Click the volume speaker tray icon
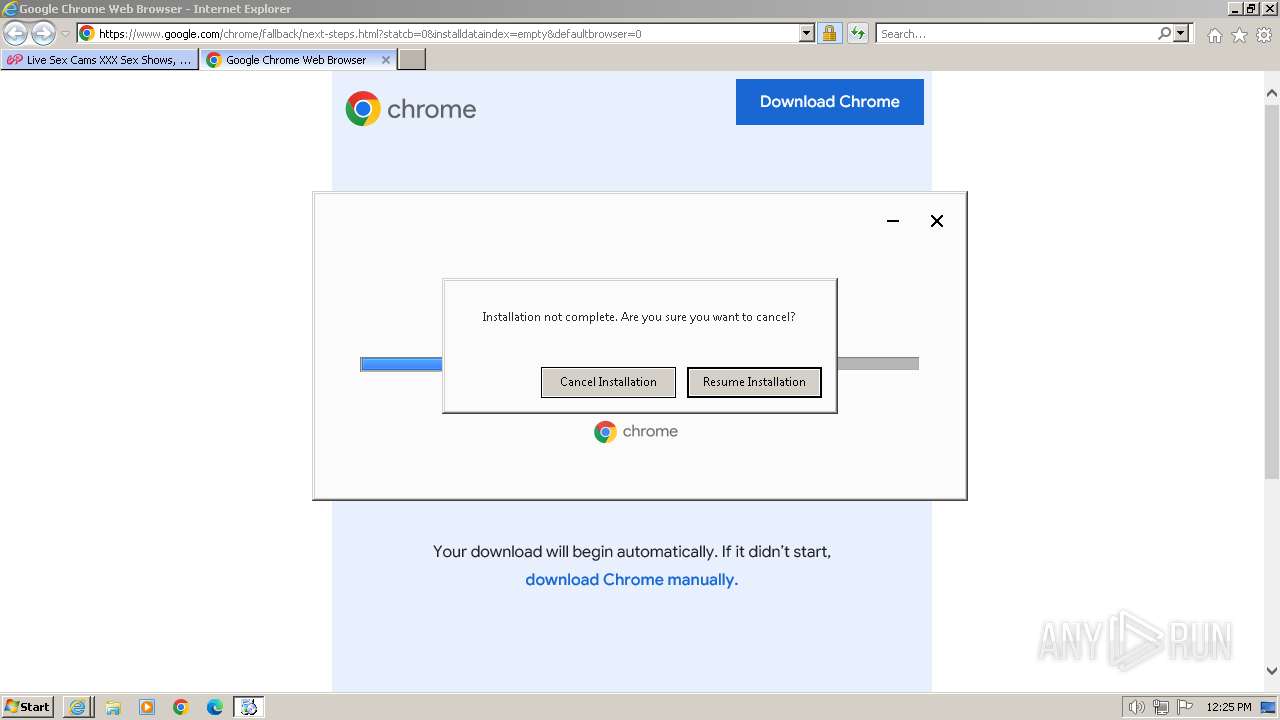This screenshot has width=1280, height=720. [1137, 707]
